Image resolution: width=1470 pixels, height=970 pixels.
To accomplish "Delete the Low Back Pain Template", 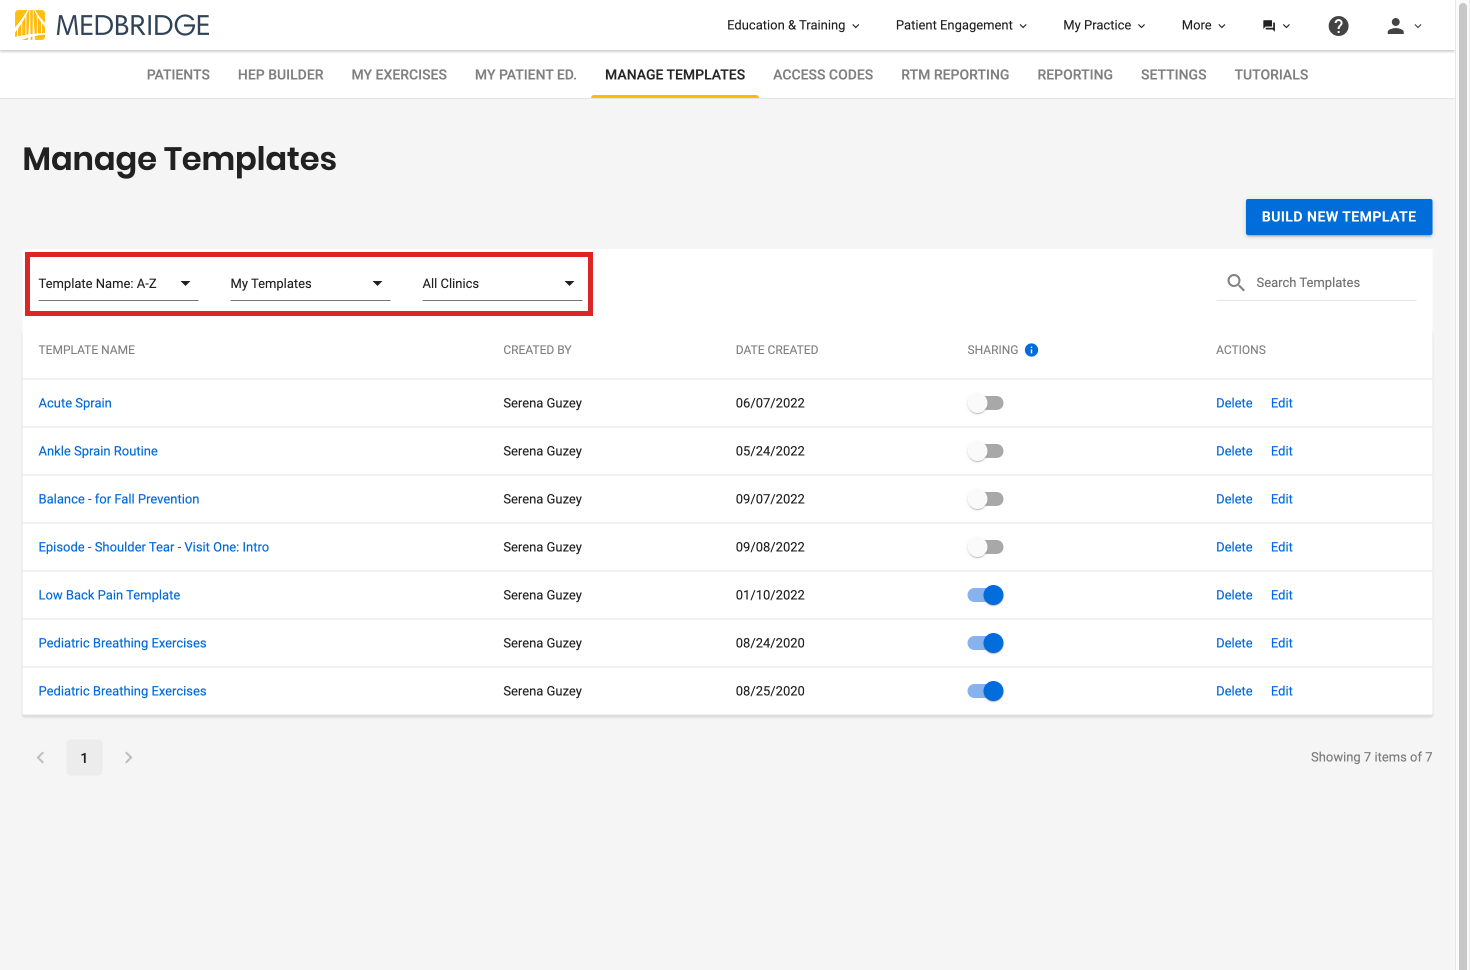I will click(x=1234, y=595).
